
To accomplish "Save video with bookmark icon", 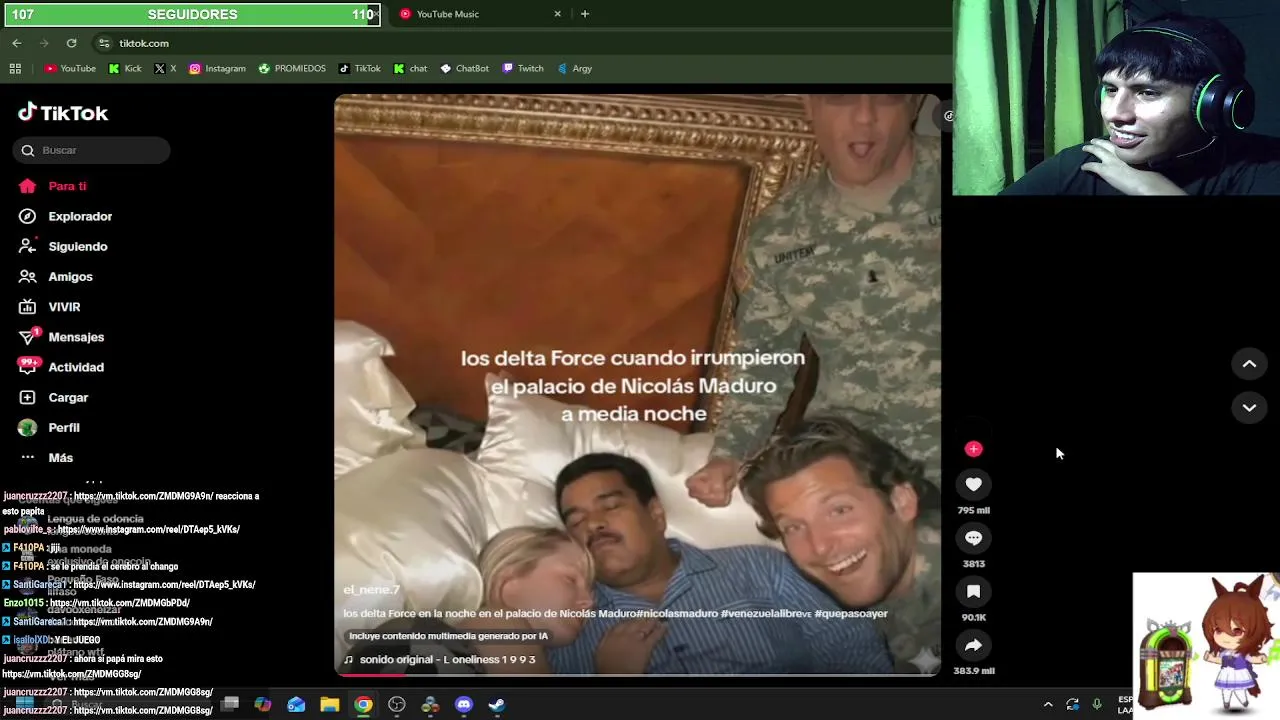I will (973, 592).
